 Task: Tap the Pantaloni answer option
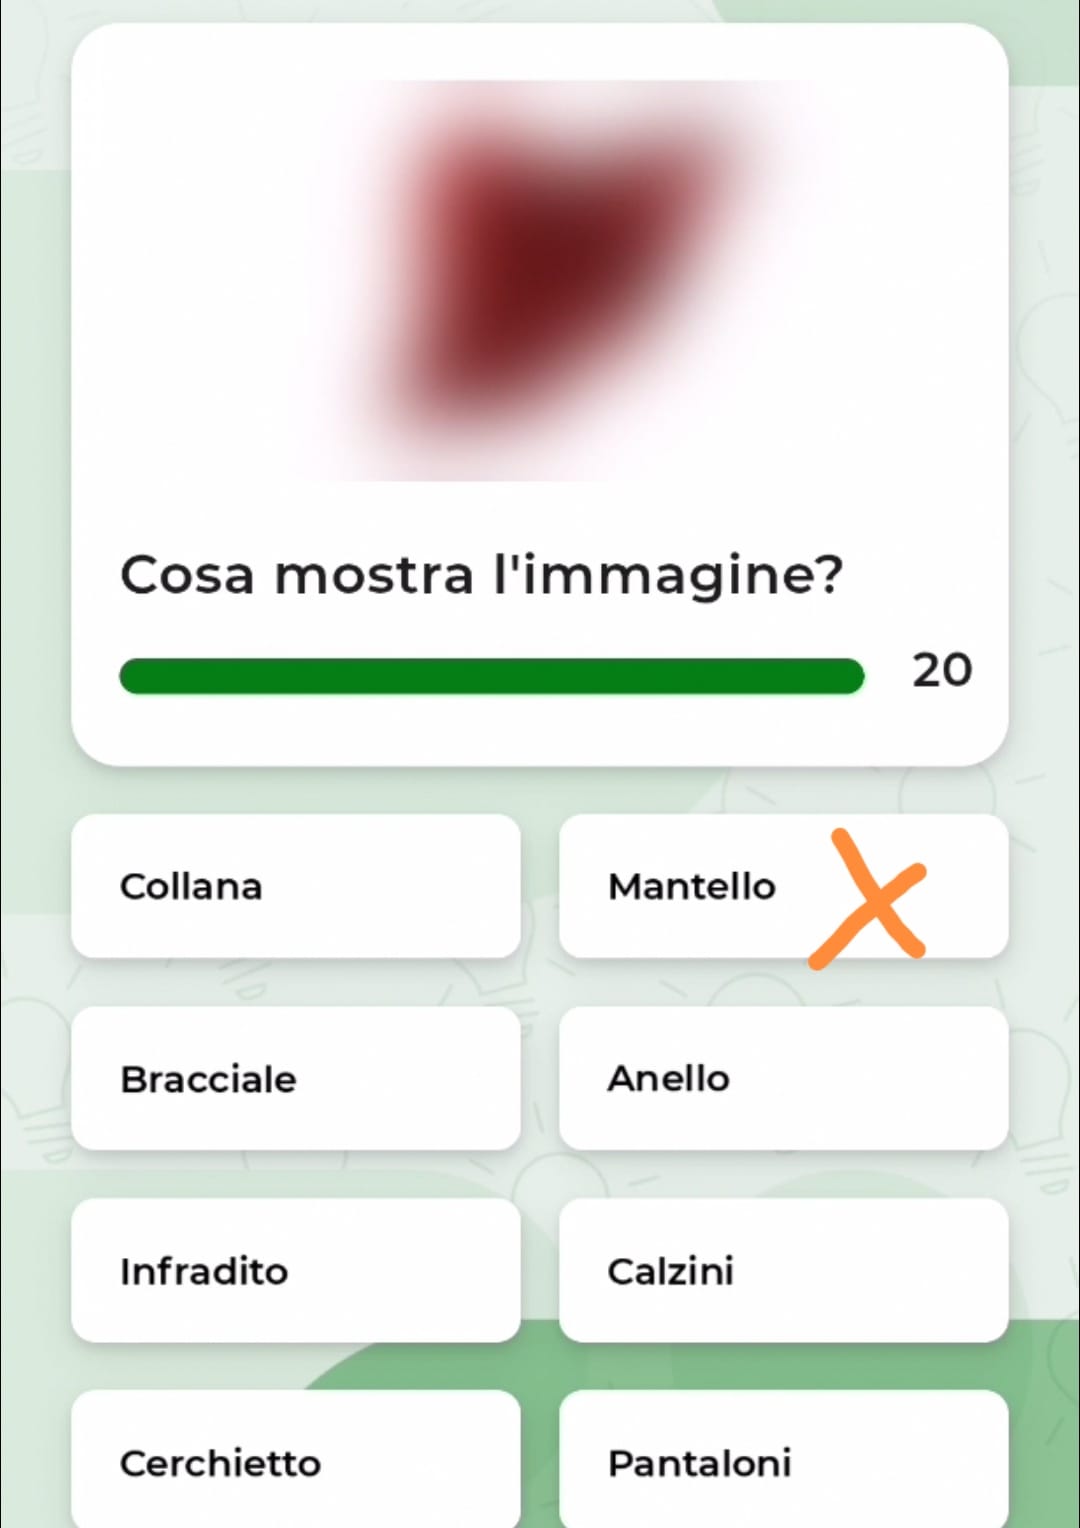tap(783, 1463)
